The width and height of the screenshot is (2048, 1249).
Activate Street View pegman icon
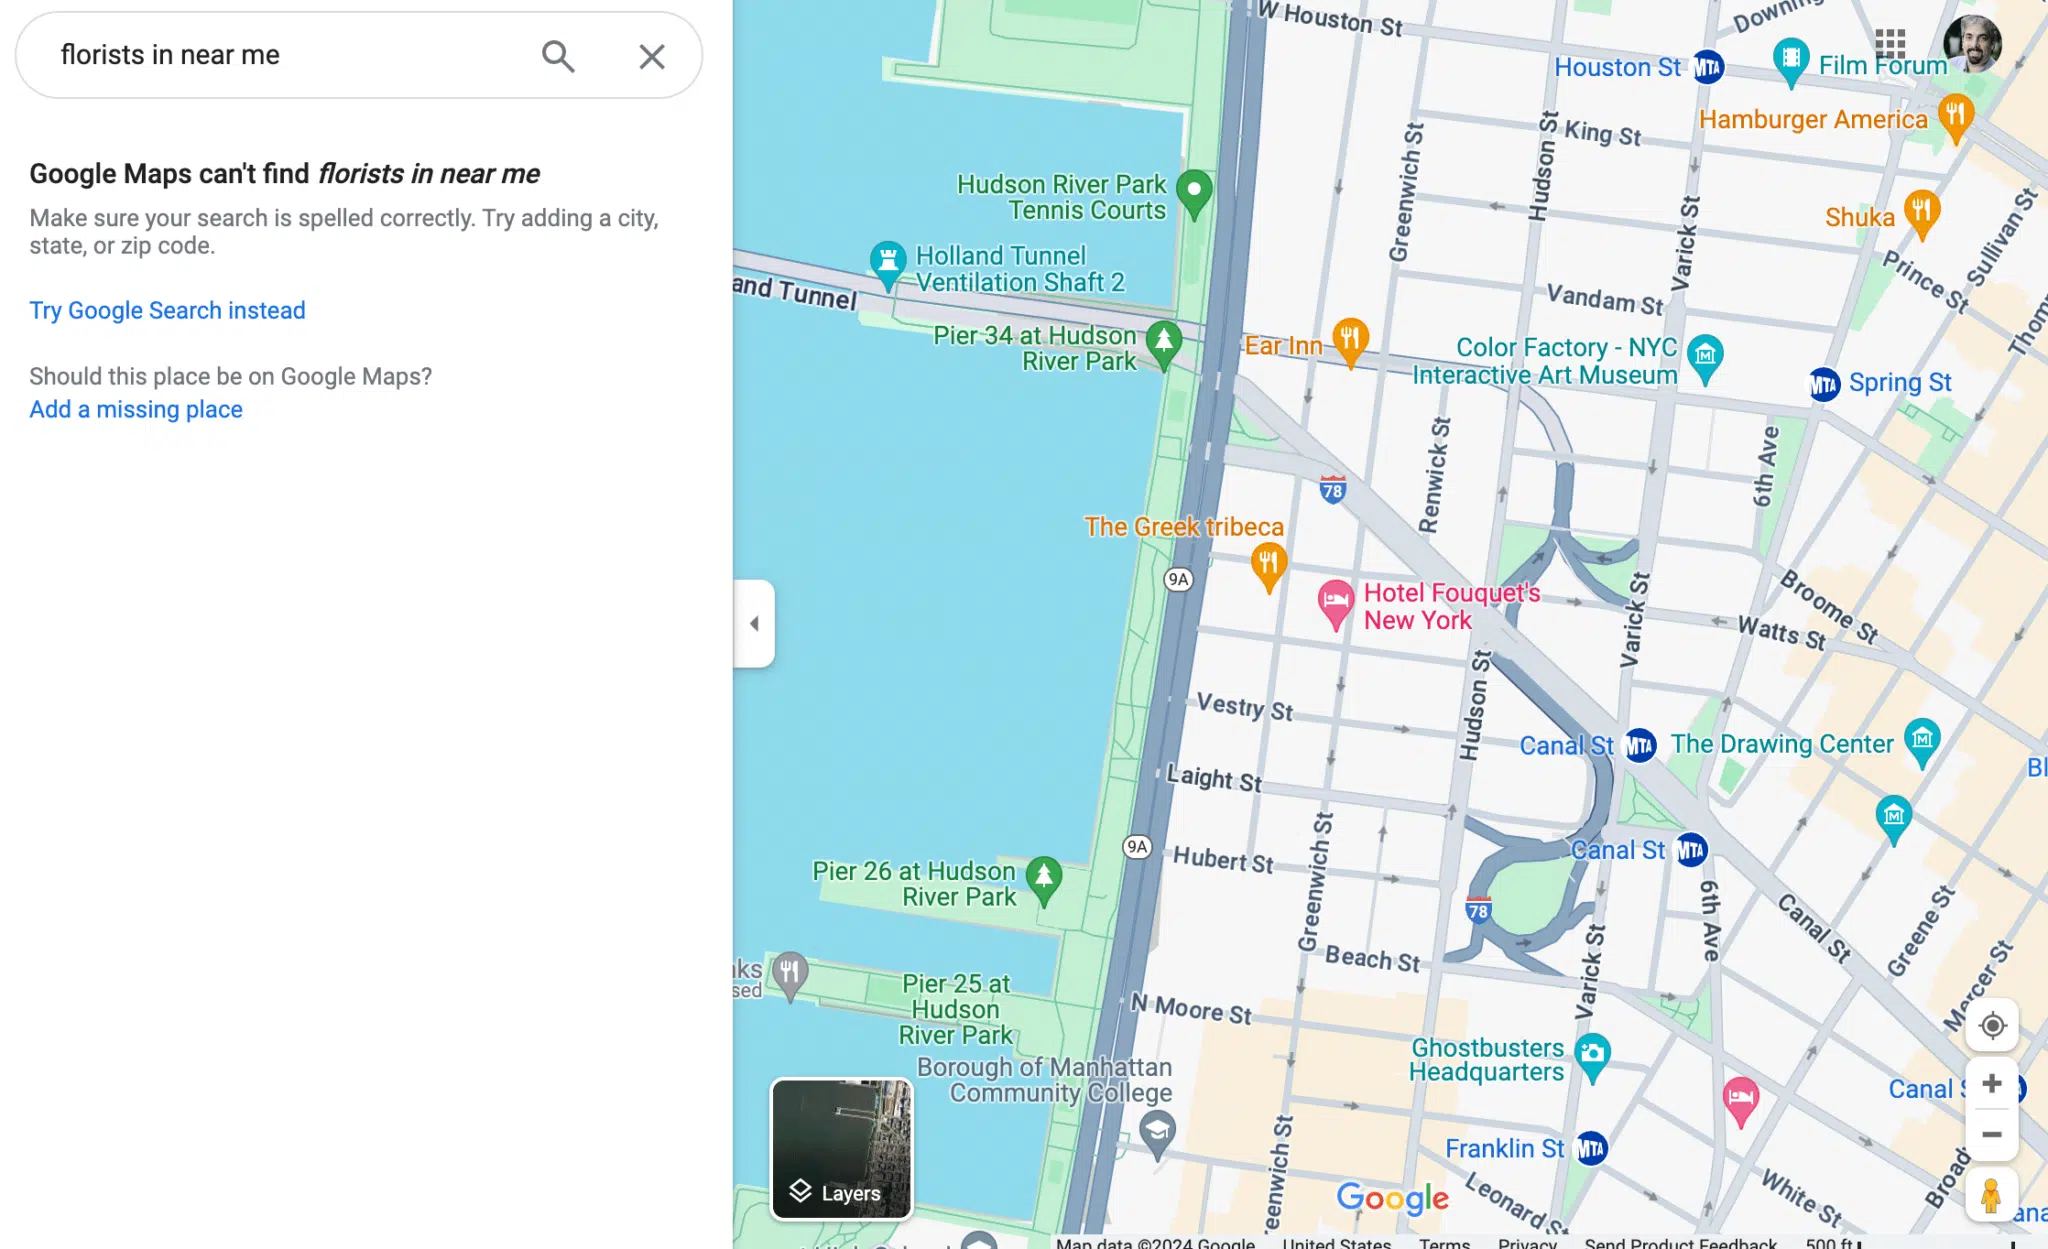coord(1991,1195)
